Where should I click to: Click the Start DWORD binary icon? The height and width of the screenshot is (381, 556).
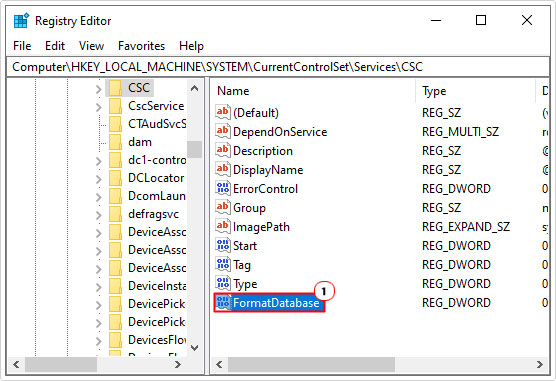223,245
